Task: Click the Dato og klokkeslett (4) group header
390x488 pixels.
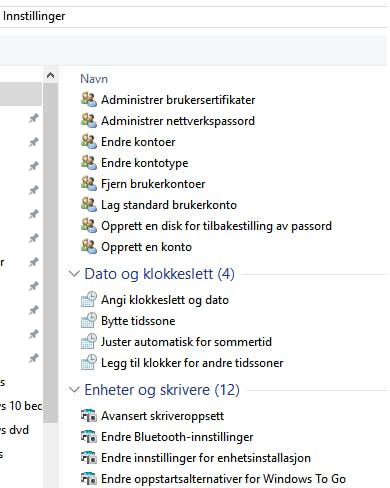Action: point(159,274)
